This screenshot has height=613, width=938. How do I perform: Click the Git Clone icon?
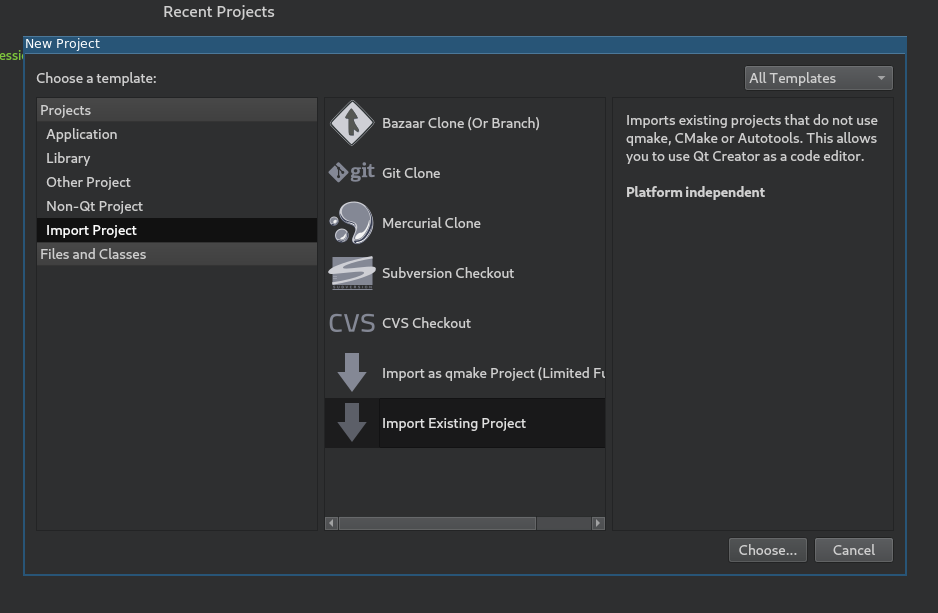coord(351,172)
